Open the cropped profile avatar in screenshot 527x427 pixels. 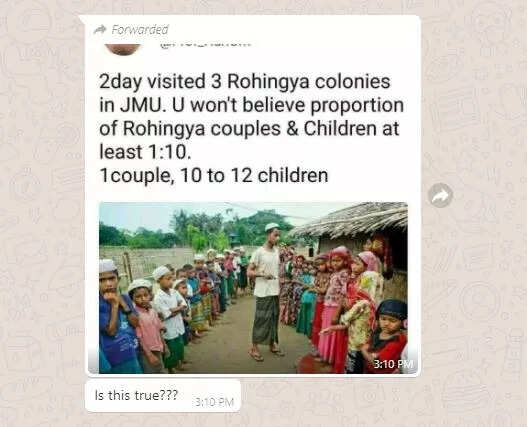click(123, 49)
